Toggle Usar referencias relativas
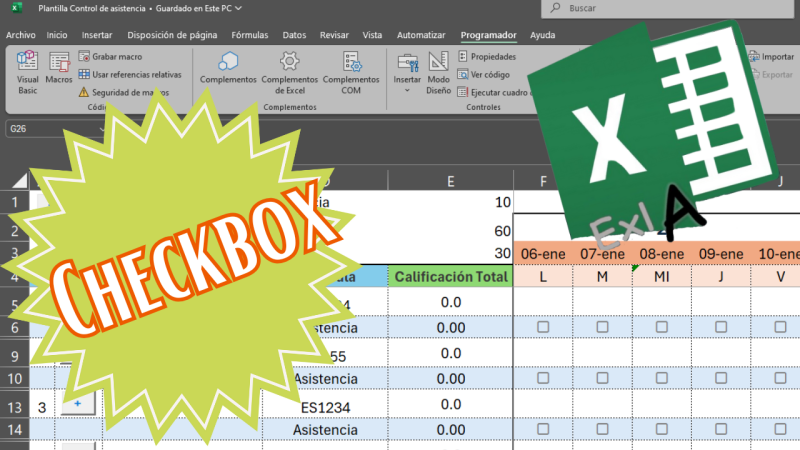Image resolution: width=800 pixels, height=450 pixels. coord(130,74)
